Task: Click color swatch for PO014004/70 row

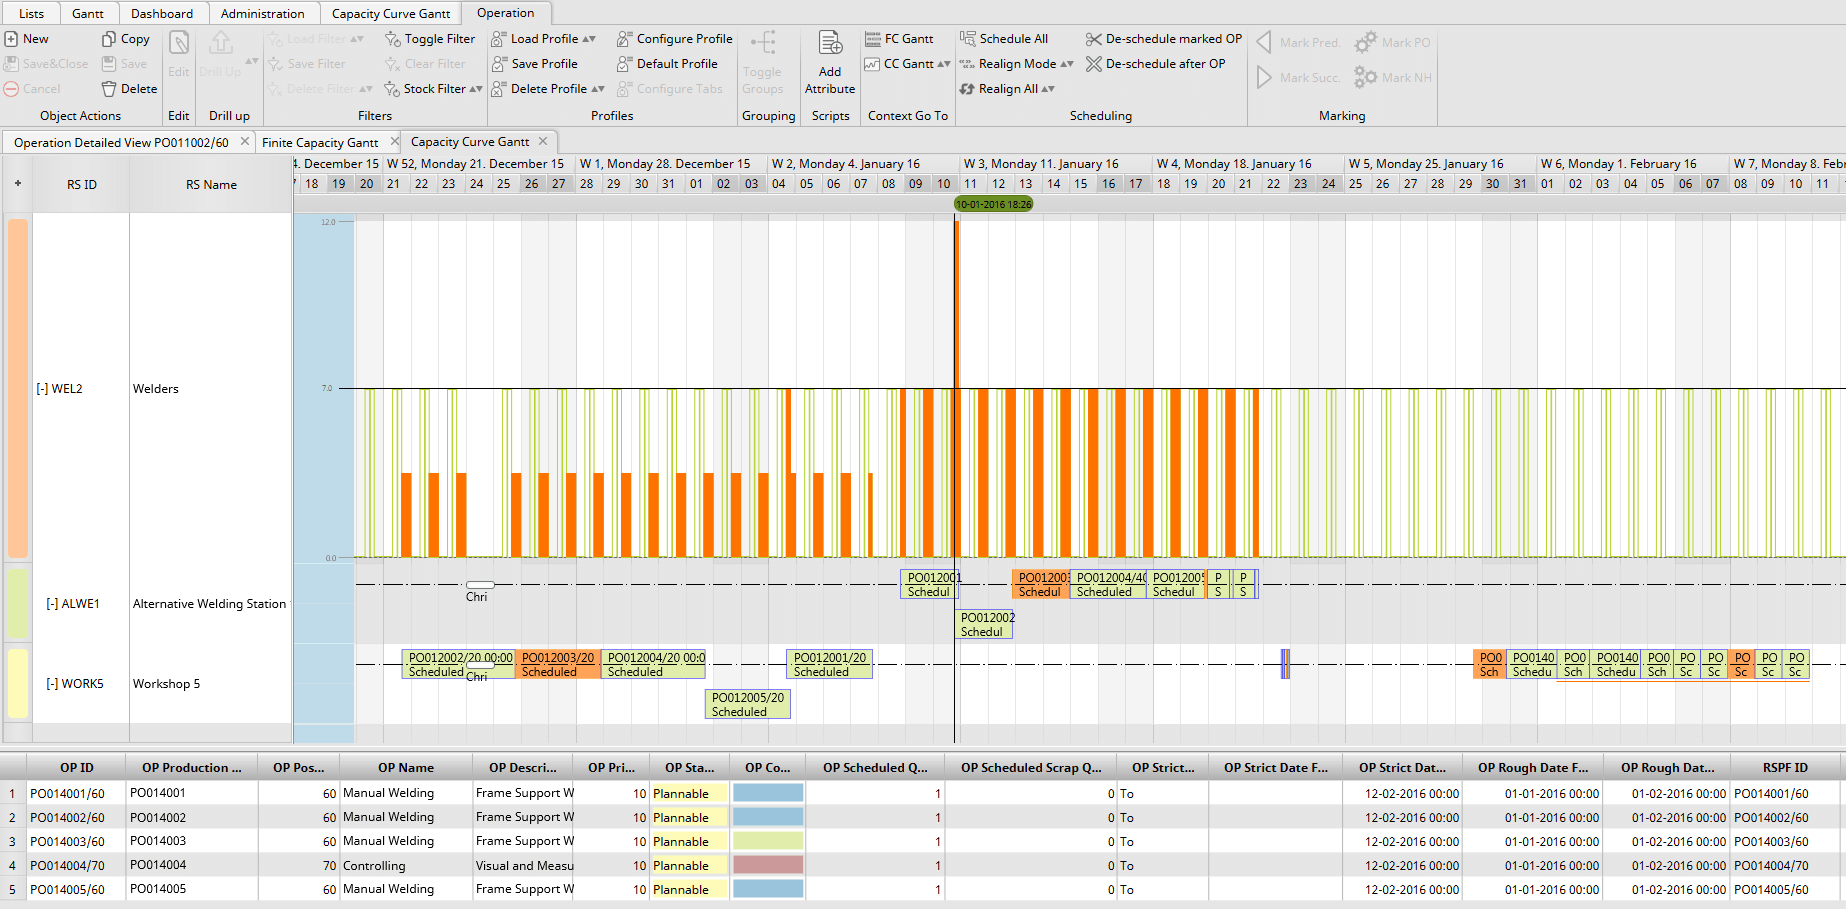Action: click(x=768, y=865)
